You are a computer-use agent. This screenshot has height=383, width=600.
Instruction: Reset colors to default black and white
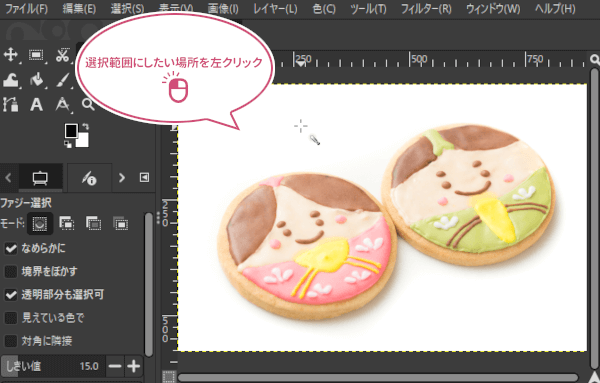(68, 144)
